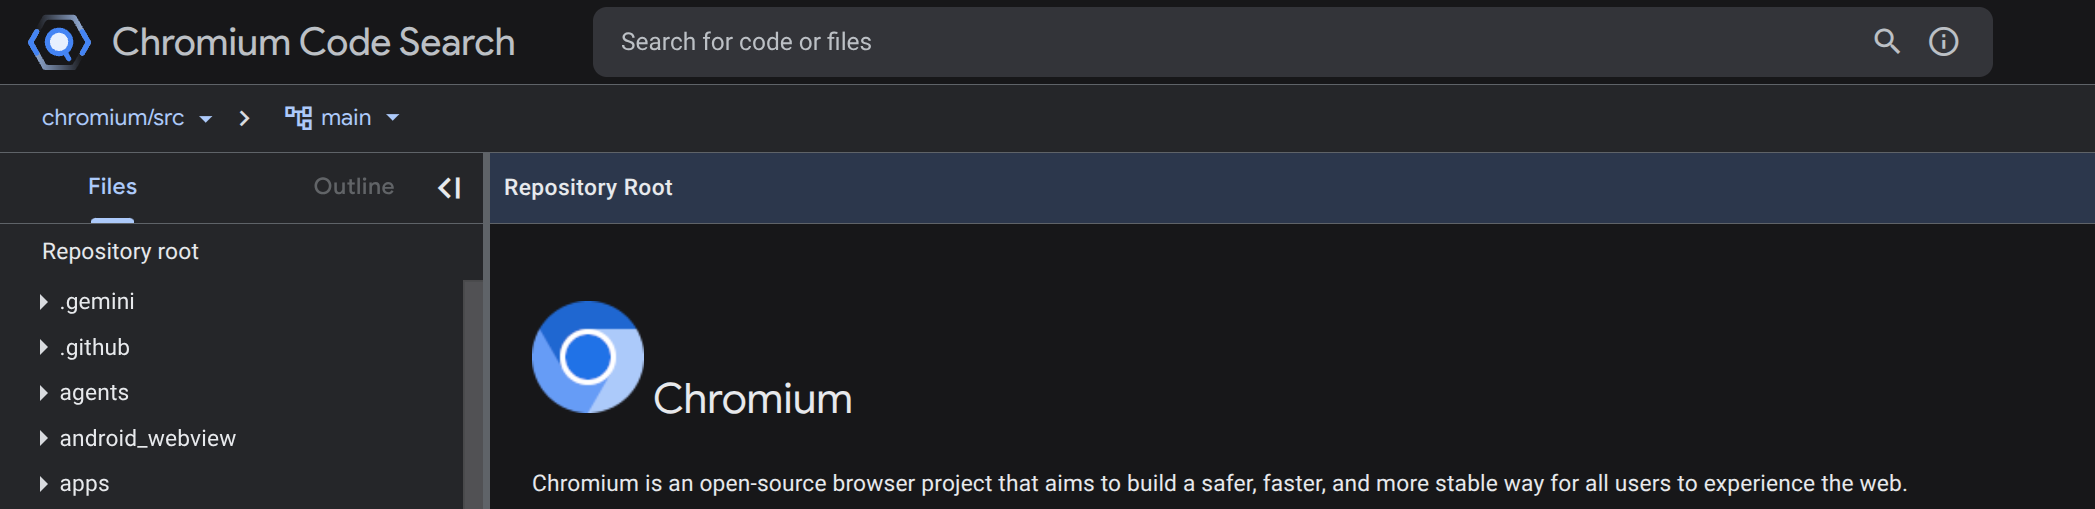Click the branch icon beside main

pyautogui.click(x=298, y=118)
